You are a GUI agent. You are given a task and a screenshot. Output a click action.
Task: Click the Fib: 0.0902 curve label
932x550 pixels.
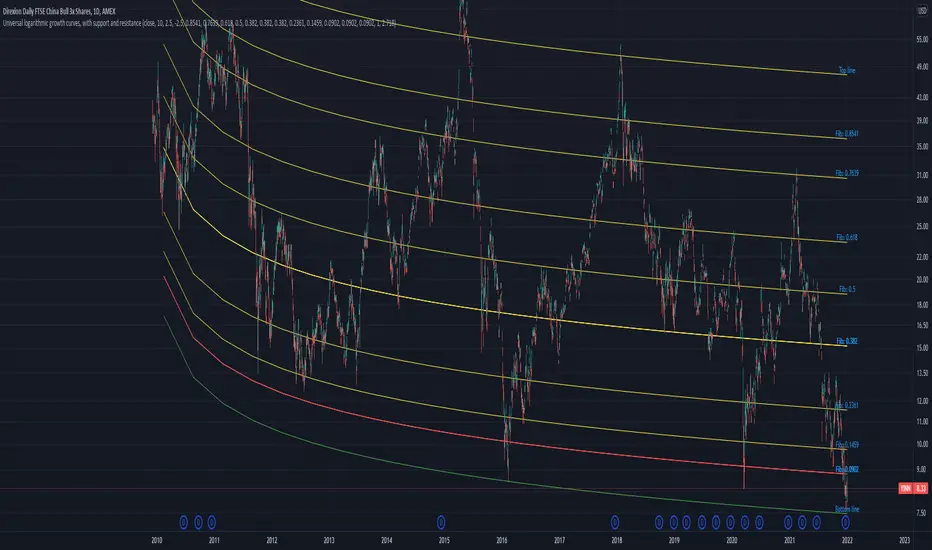pyautogui.click(x=846, y=469)
